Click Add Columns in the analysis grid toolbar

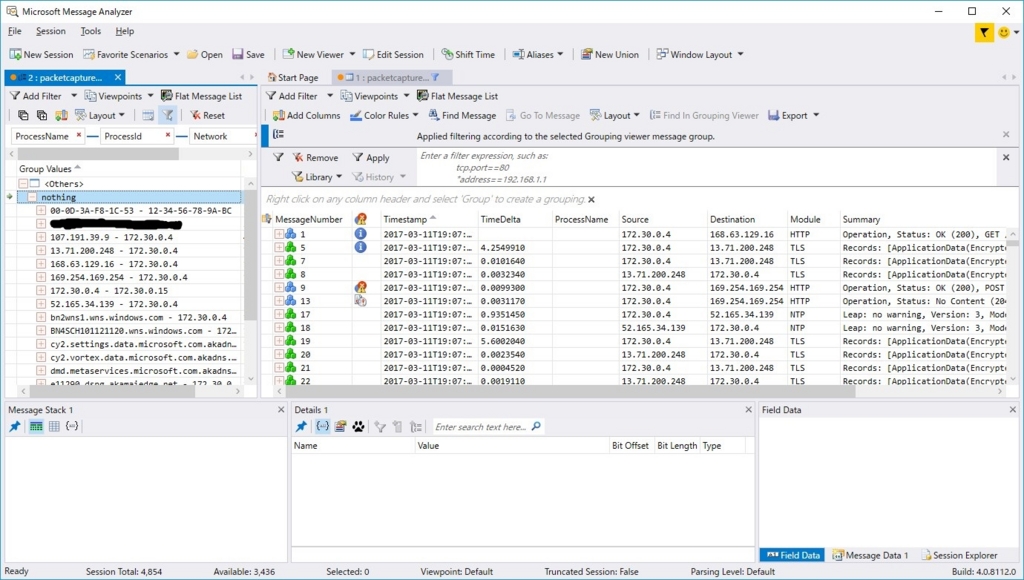306,115
